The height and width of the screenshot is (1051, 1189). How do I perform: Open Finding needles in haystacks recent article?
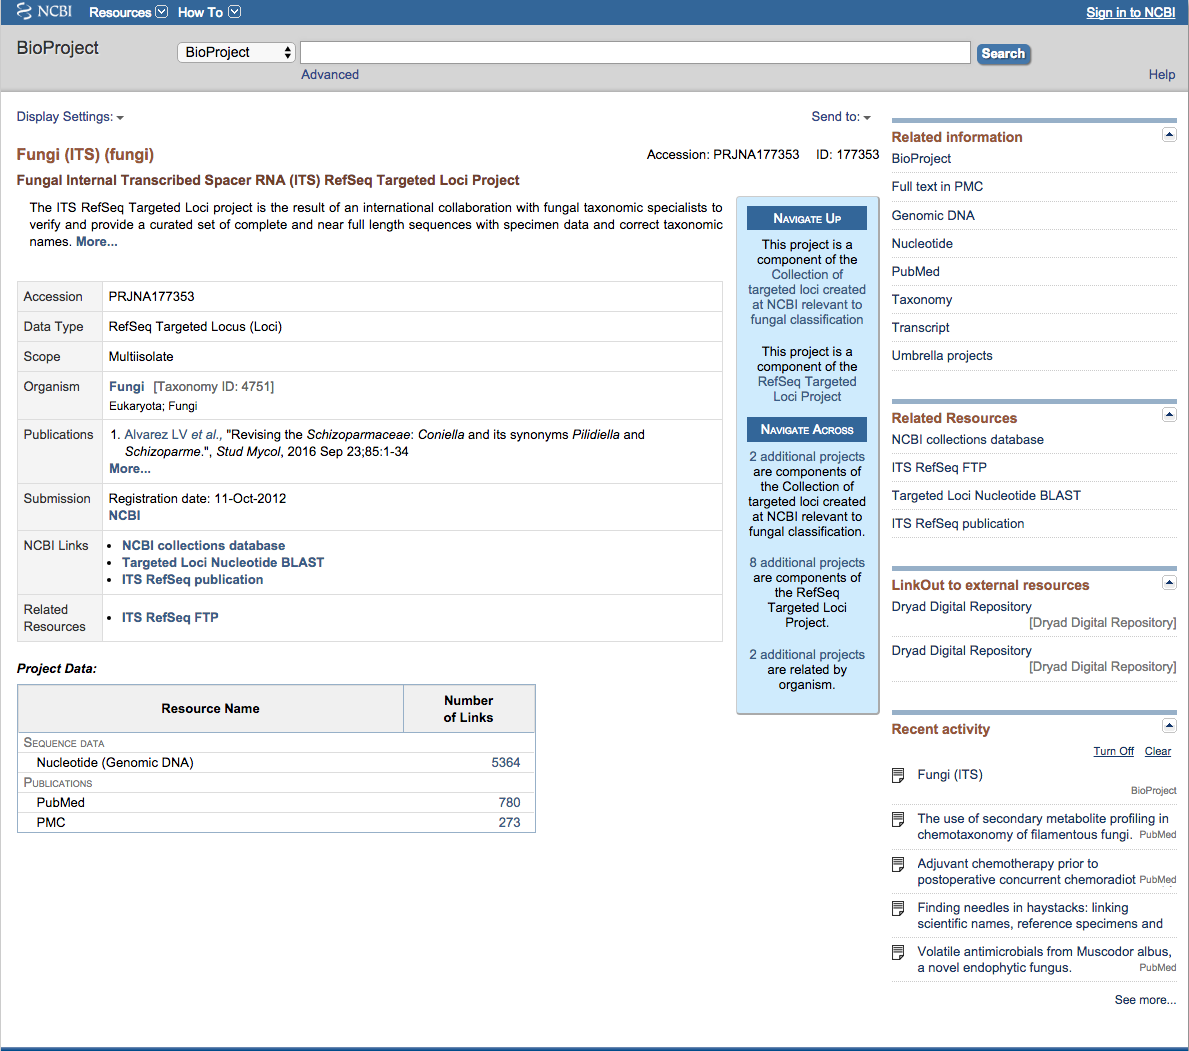[x=1040, y=915]
